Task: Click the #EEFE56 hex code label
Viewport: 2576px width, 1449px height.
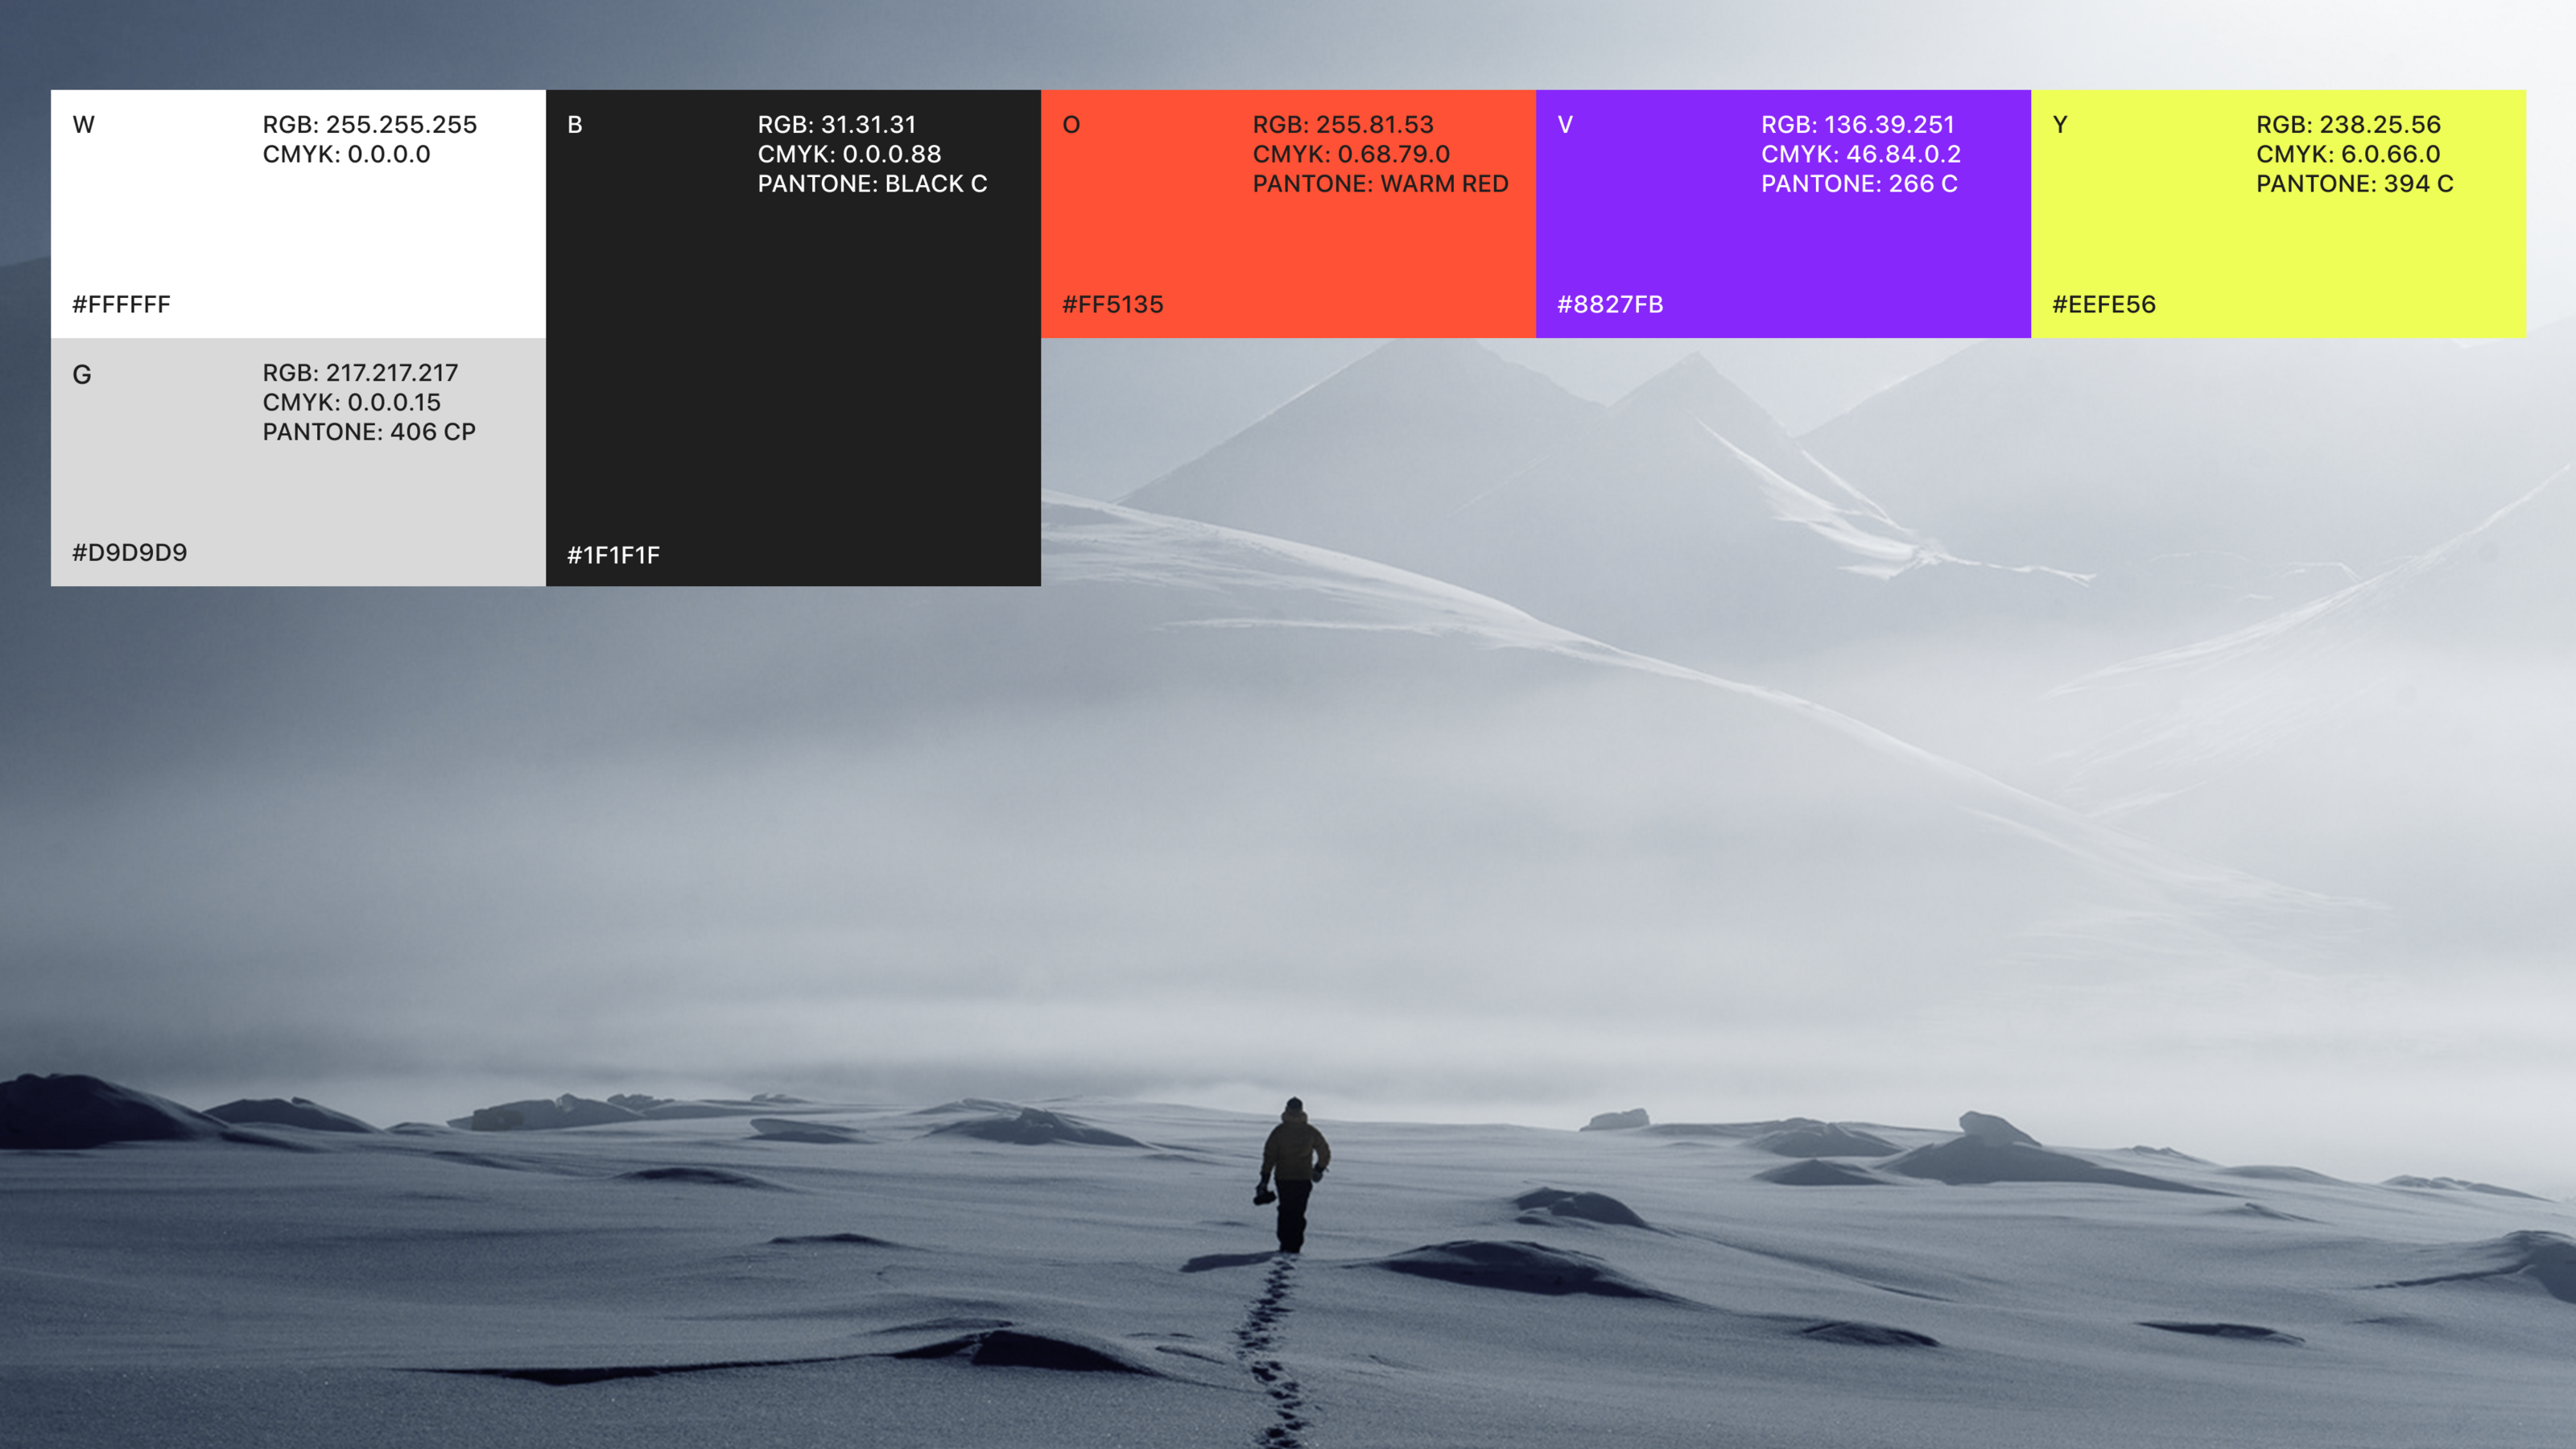Action: (x=2103, y=304)
